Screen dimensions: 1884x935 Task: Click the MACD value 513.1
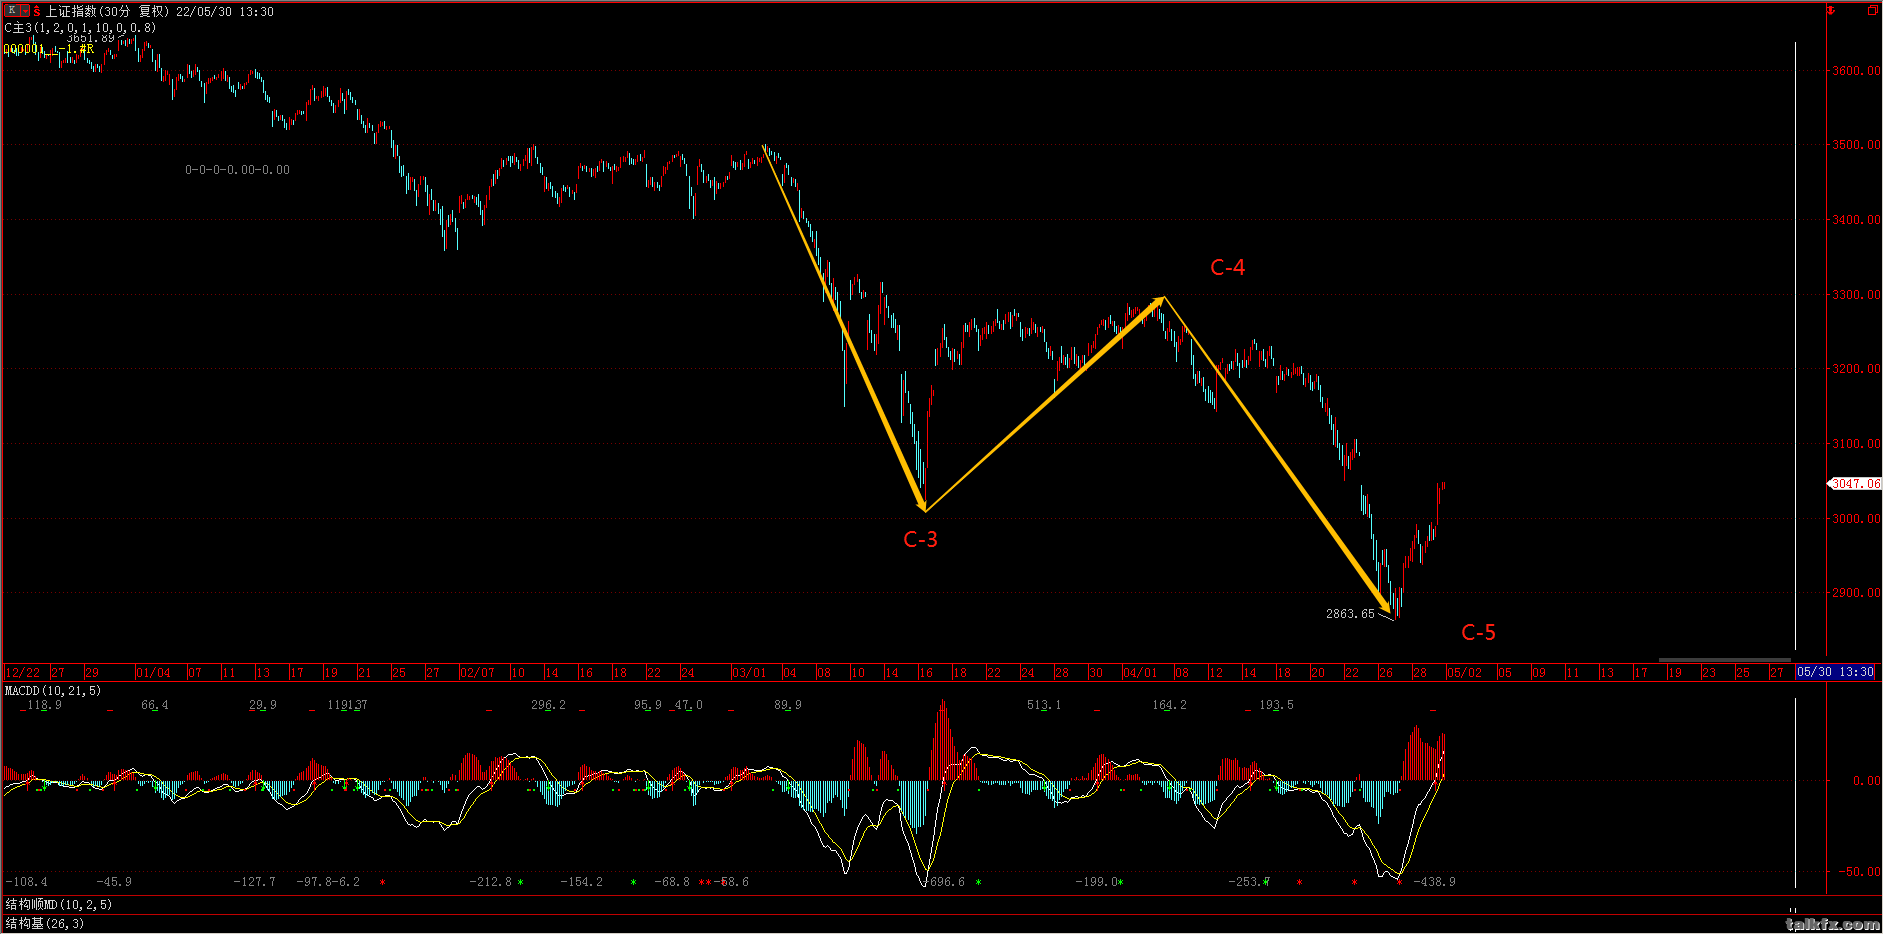(x=1044, y=705)
